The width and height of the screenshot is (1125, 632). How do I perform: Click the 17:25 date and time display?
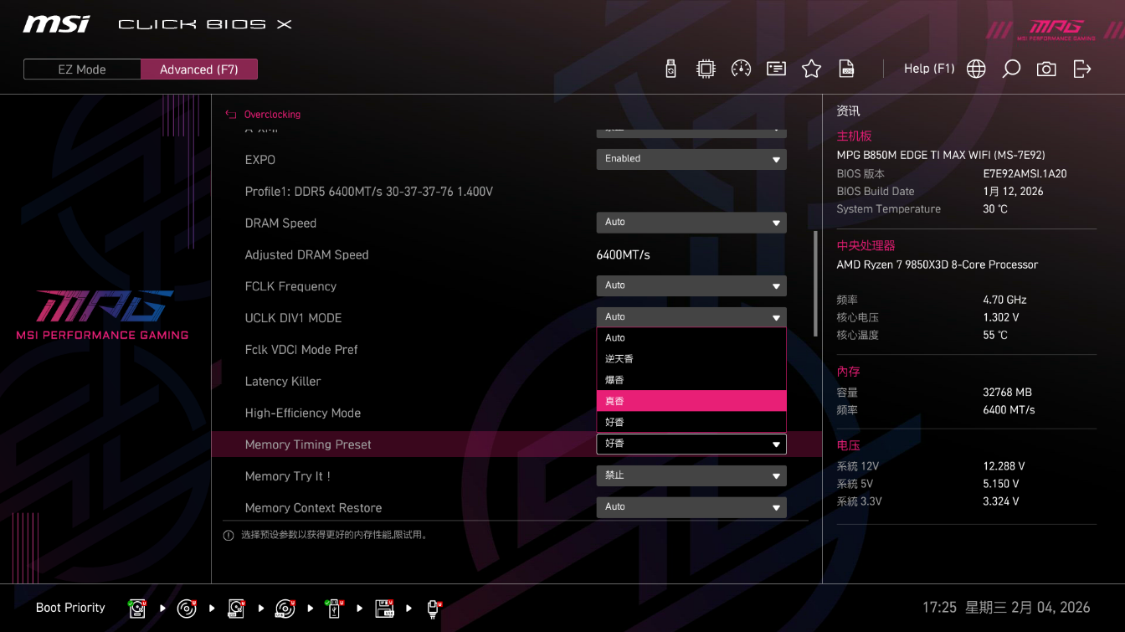click(x=1006, y=608)
